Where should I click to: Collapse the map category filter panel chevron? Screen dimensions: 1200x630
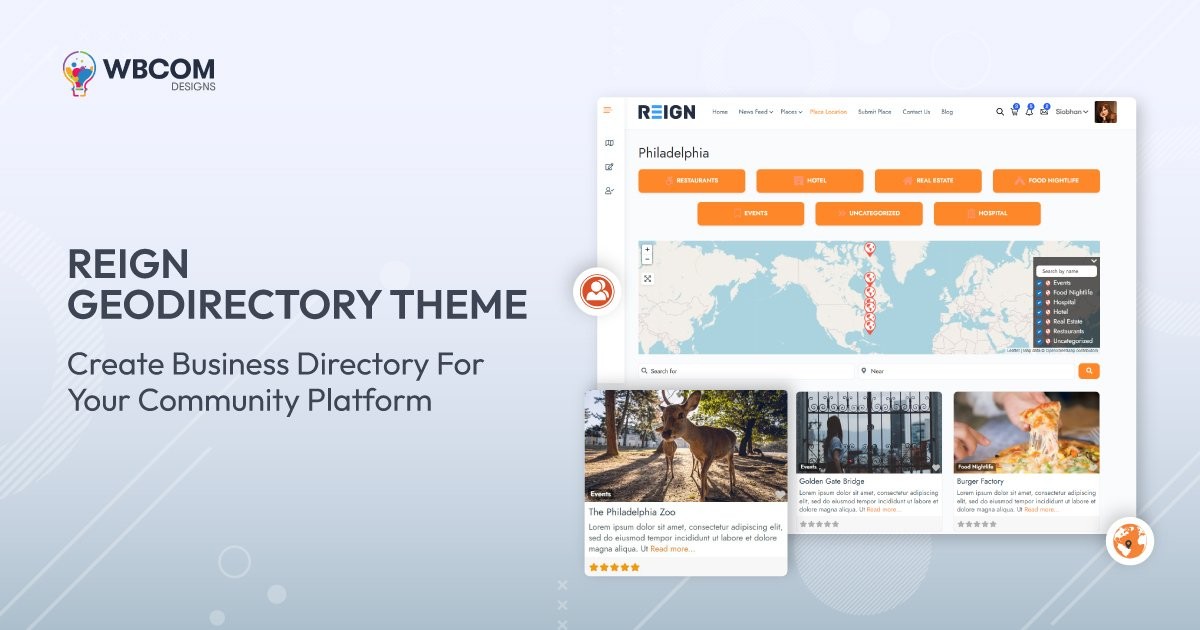click(1094, 261)
